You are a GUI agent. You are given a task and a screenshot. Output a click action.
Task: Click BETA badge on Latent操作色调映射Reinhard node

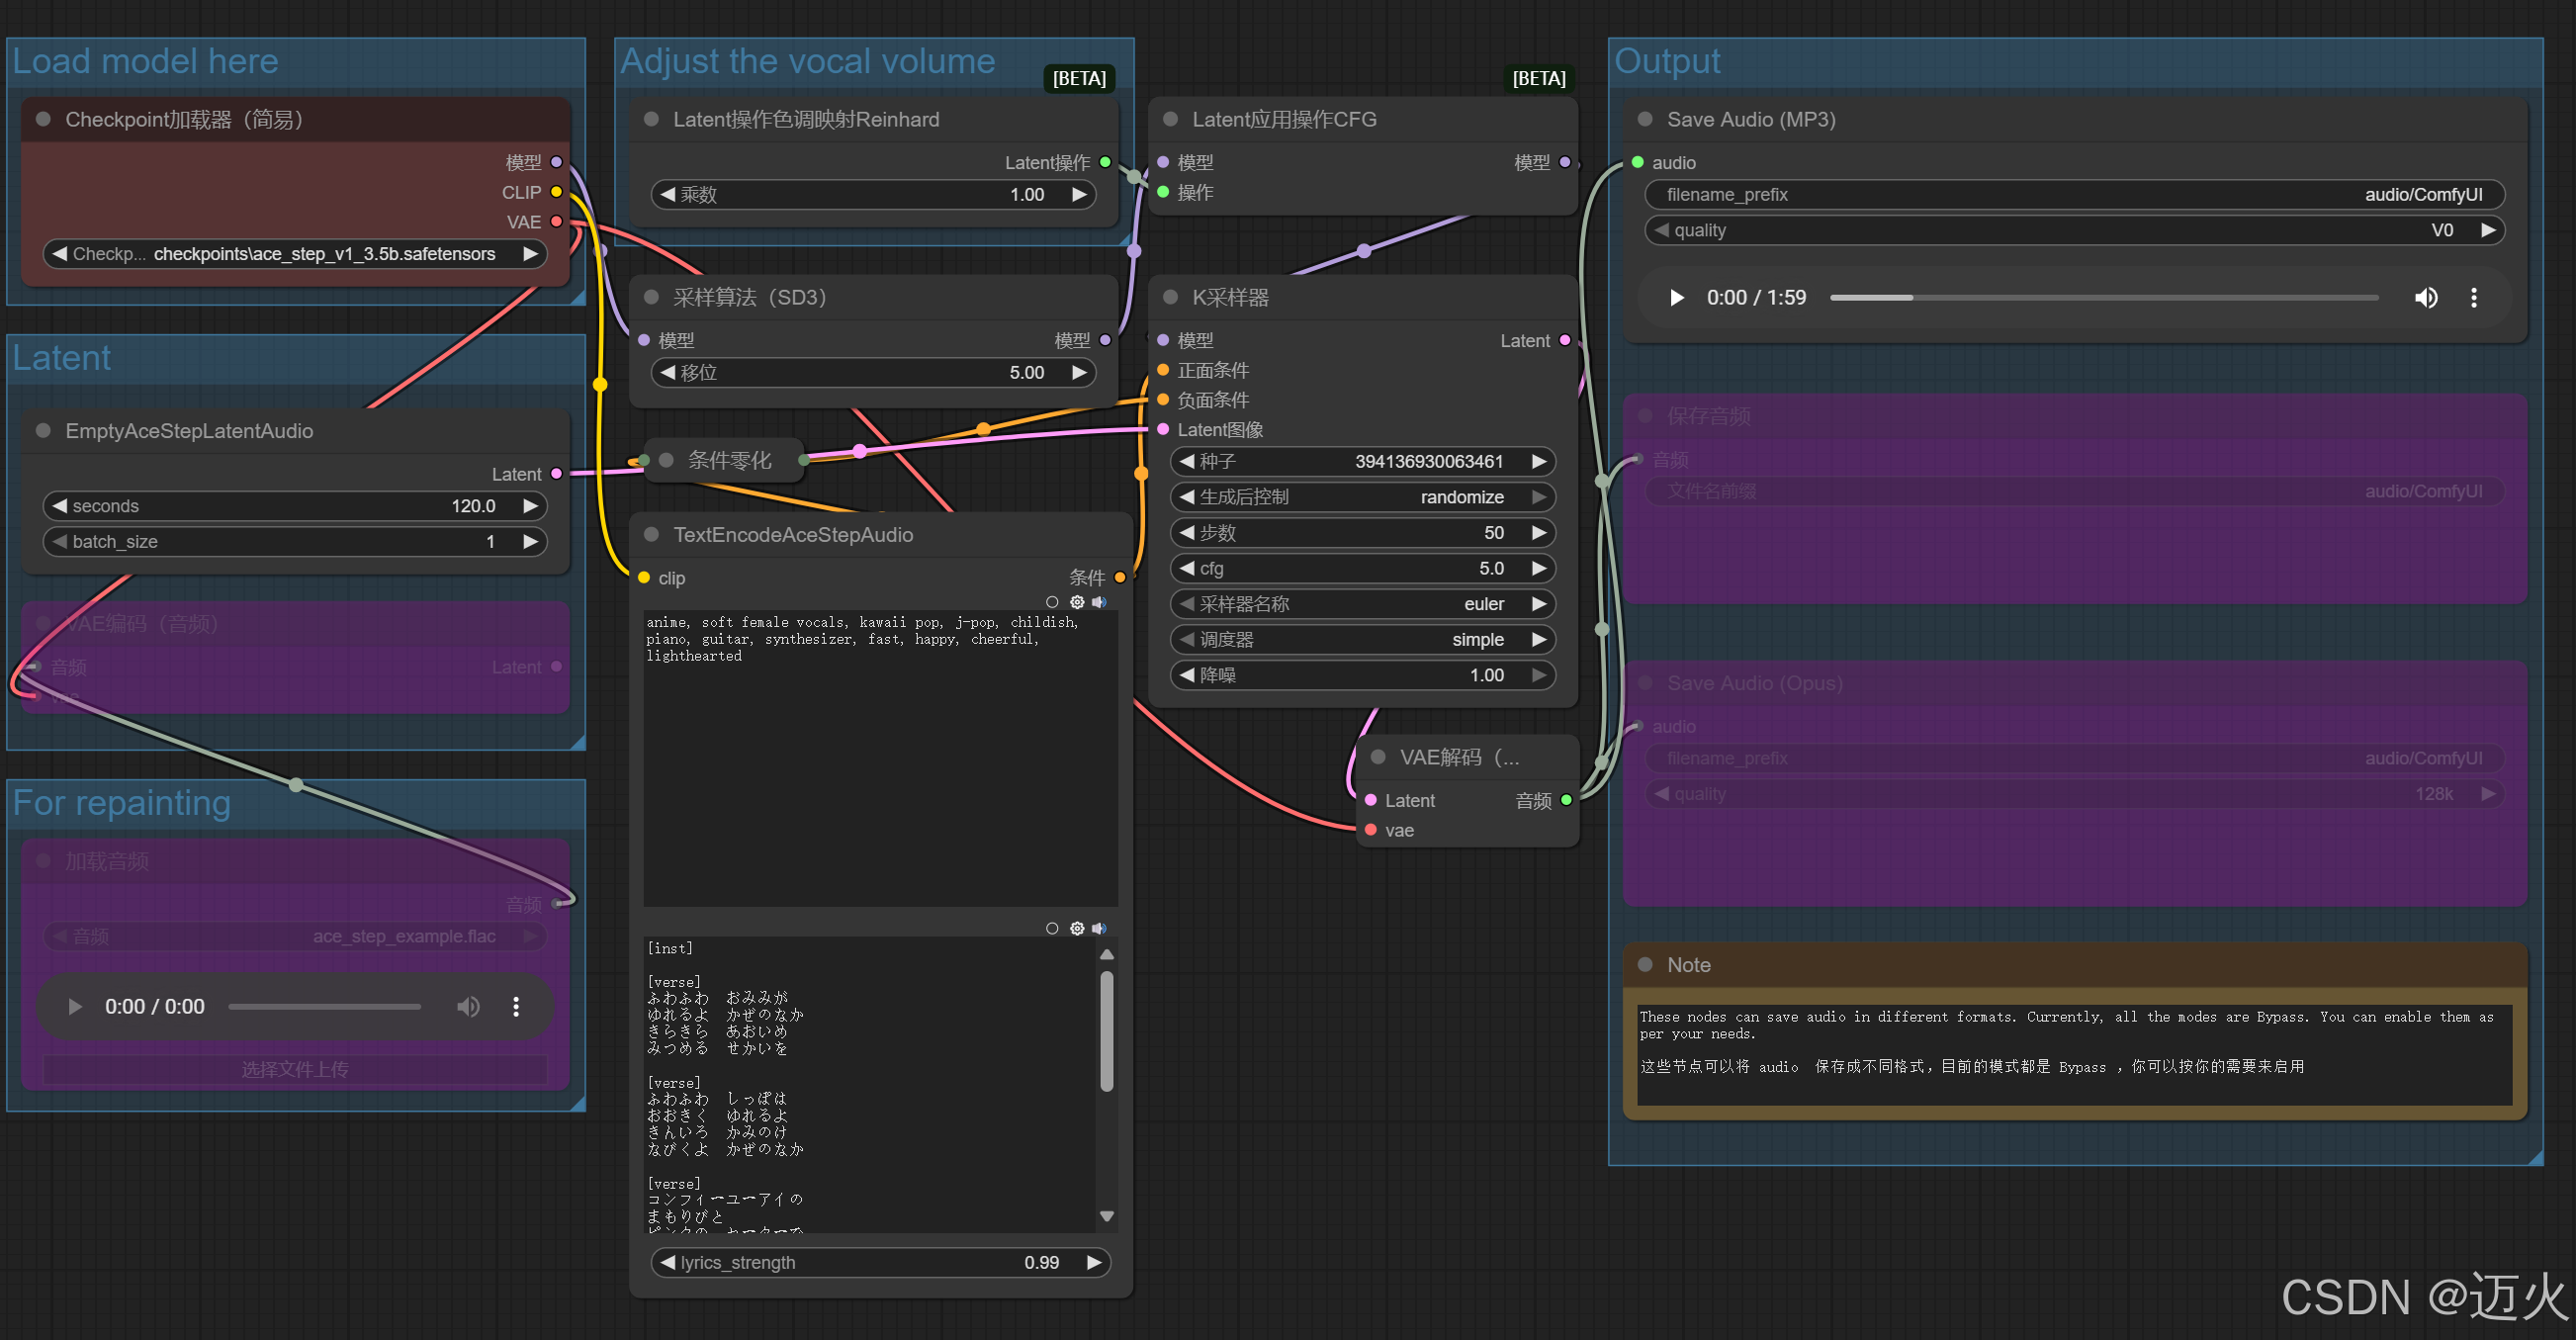[1079, 78]
